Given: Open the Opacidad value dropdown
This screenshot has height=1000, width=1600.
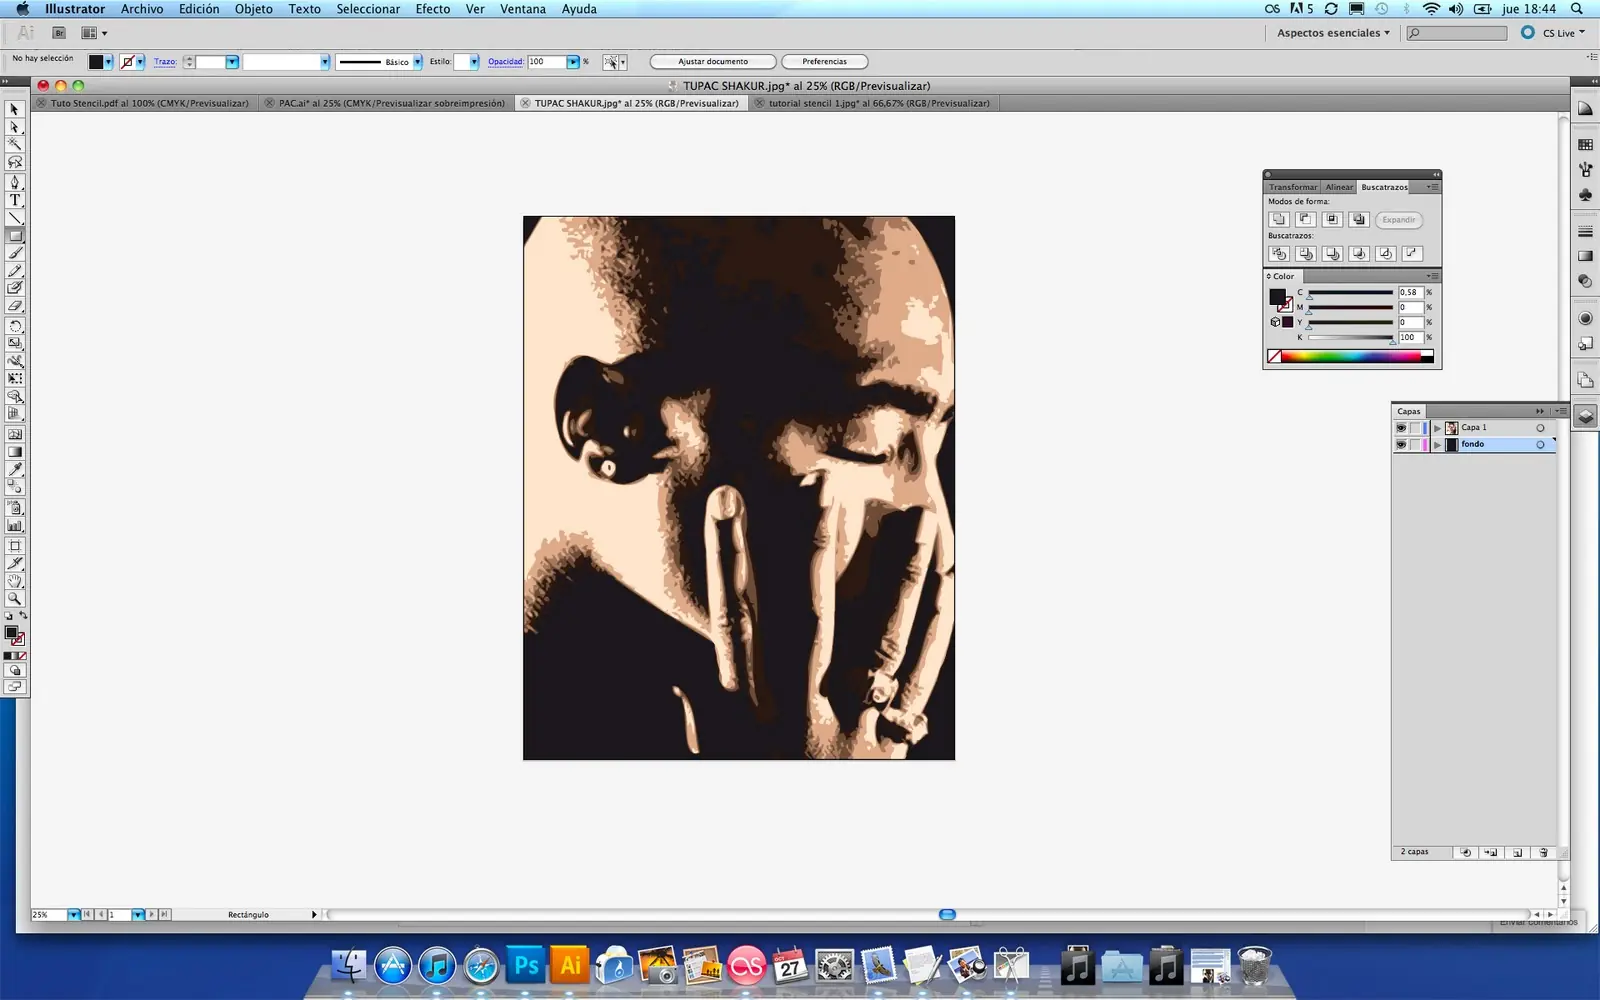Looking at the screenshot, I should point(573,62).
